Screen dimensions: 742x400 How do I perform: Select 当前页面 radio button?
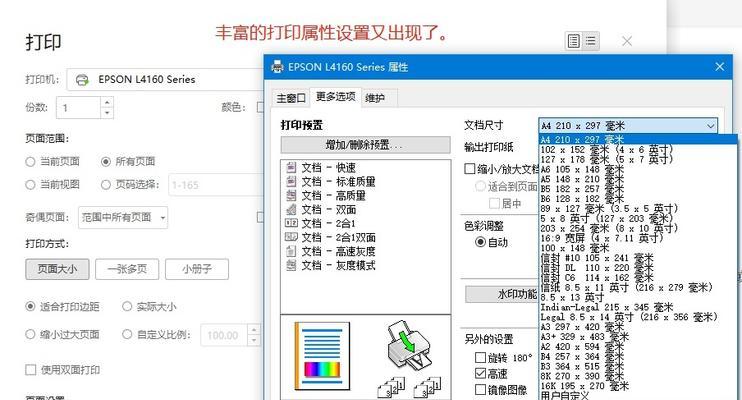click(x=30, y=162)
